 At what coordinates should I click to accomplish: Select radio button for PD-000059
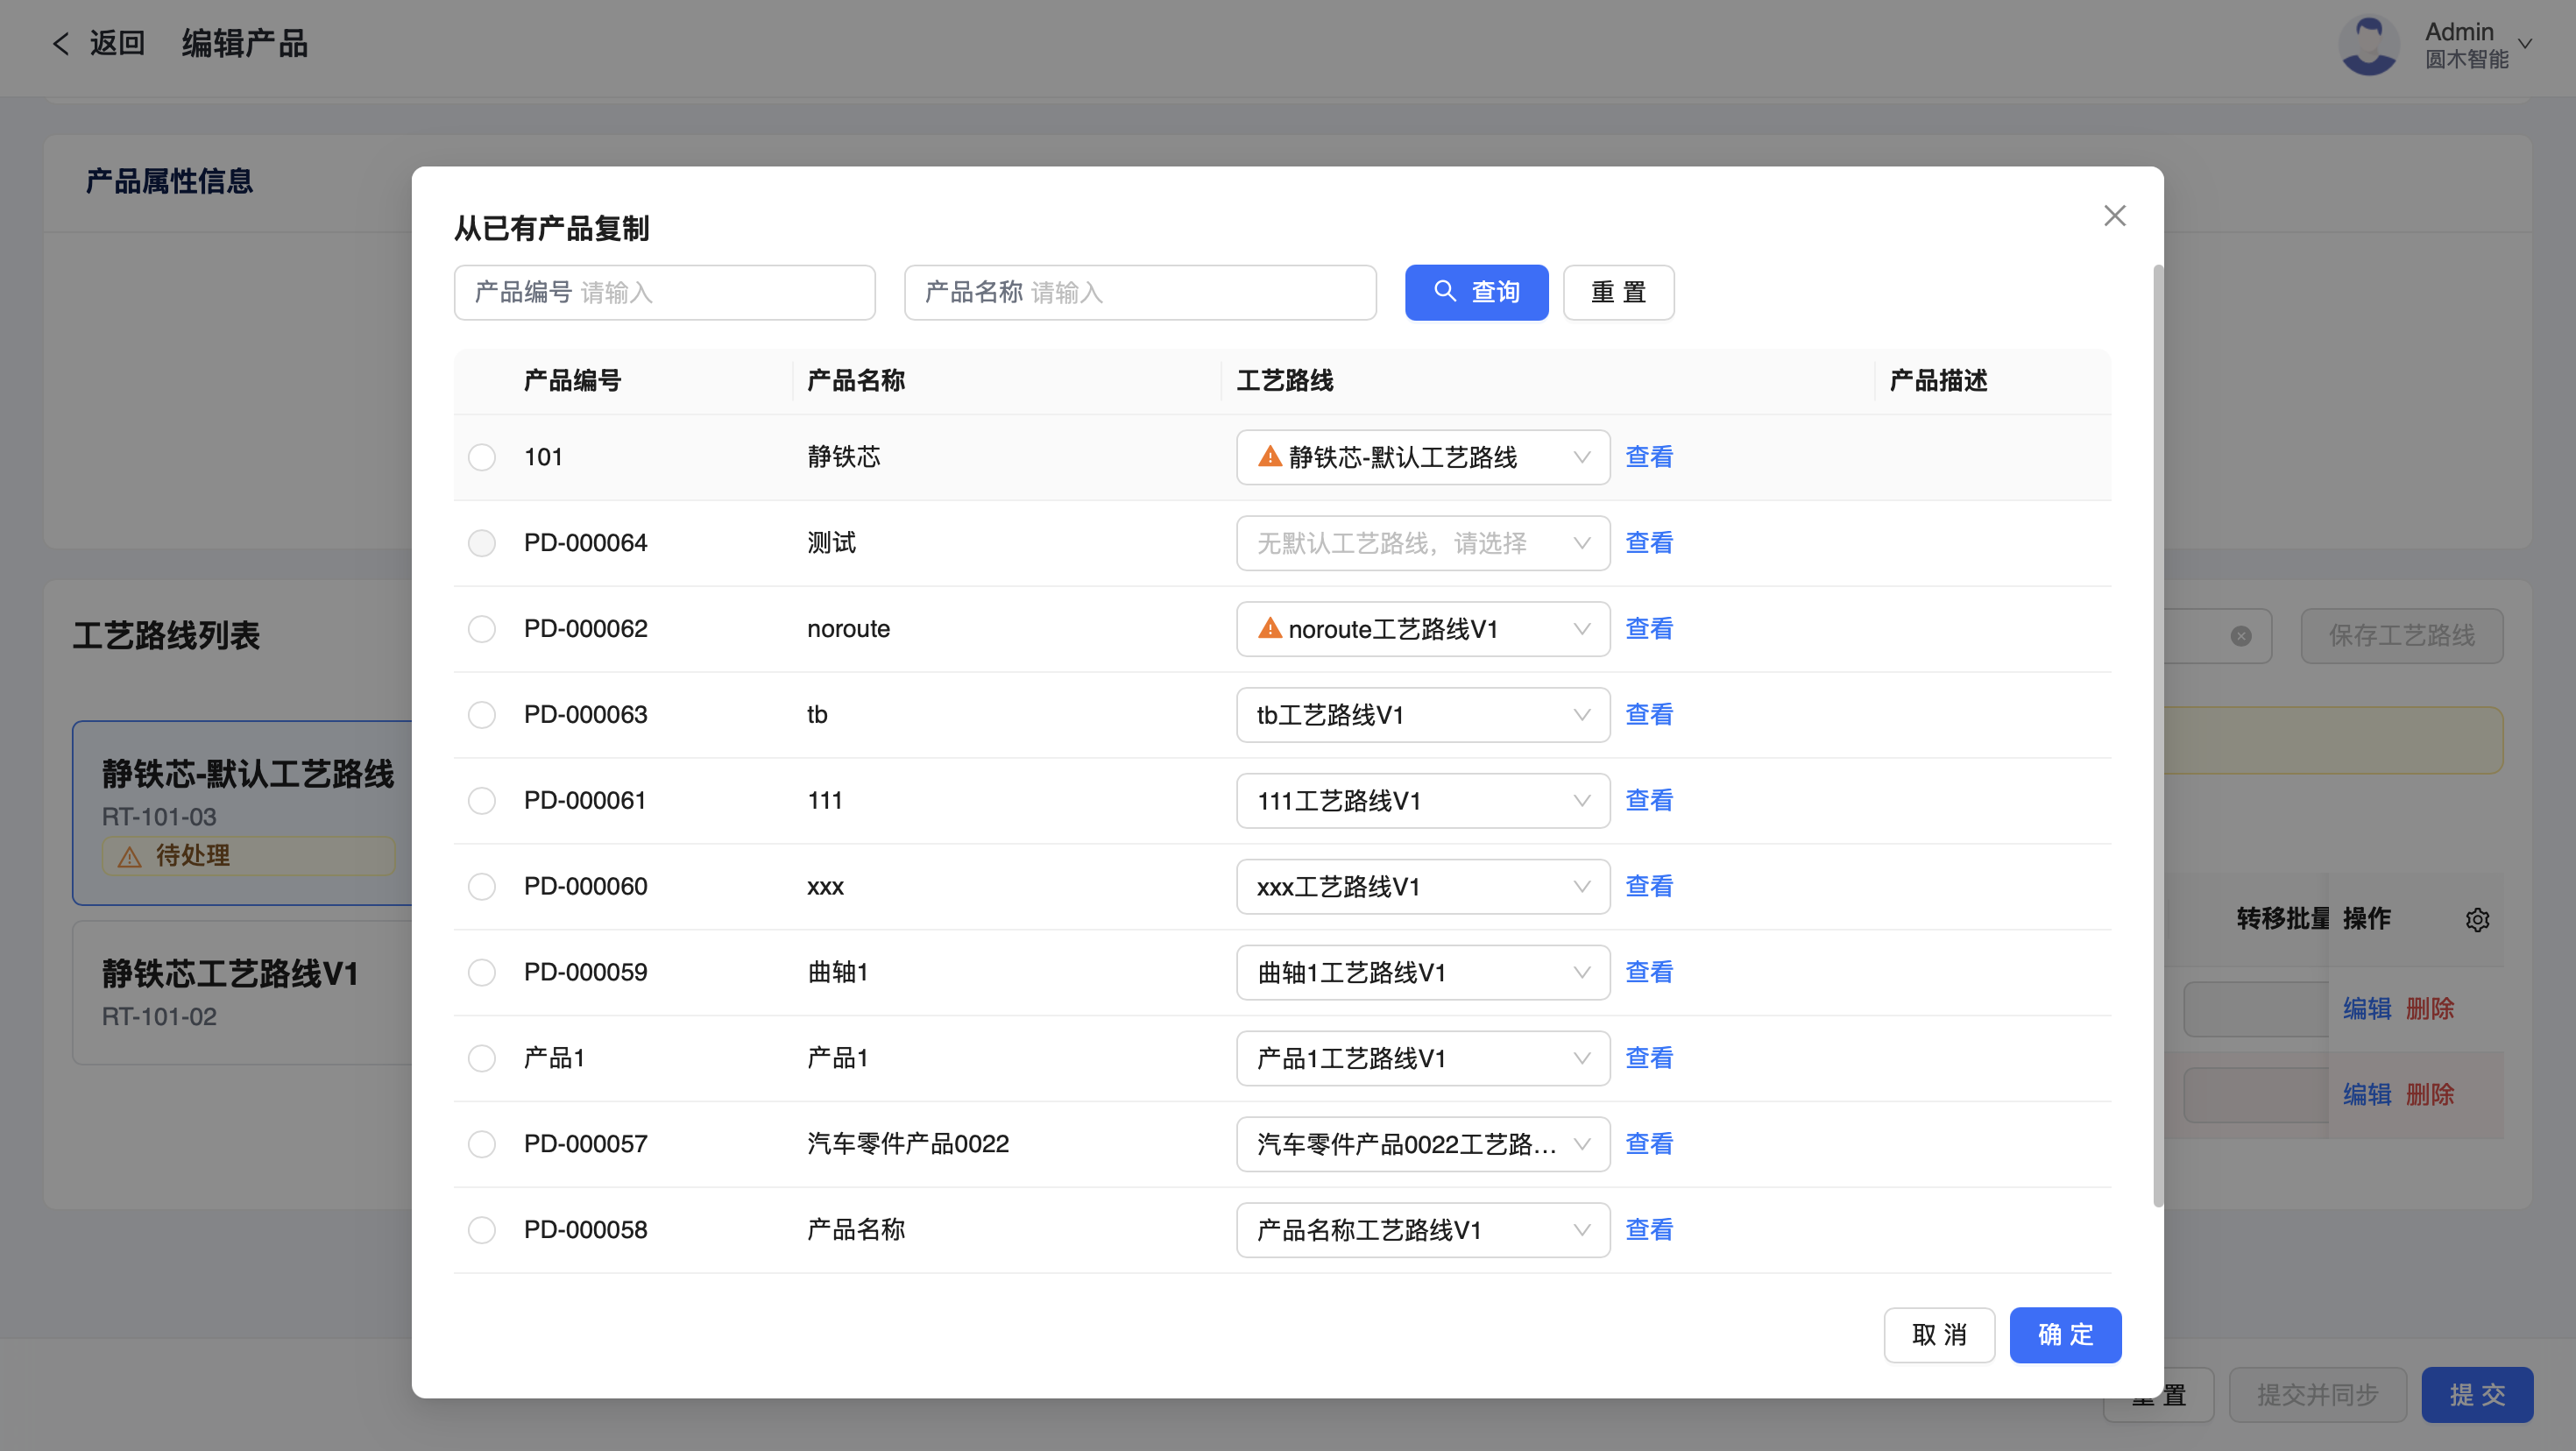click(x=482, y=972)
